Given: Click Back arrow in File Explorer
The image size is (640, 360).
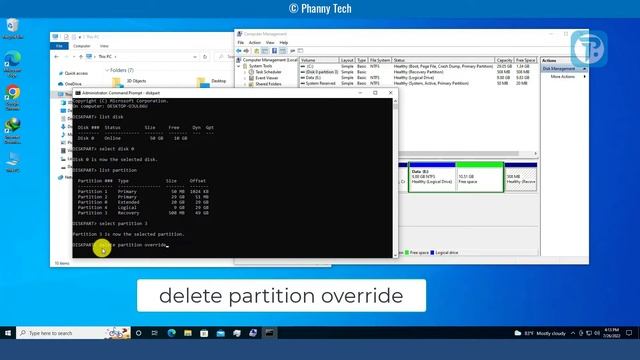Looking at the screenshot, I should pos(57,57).
